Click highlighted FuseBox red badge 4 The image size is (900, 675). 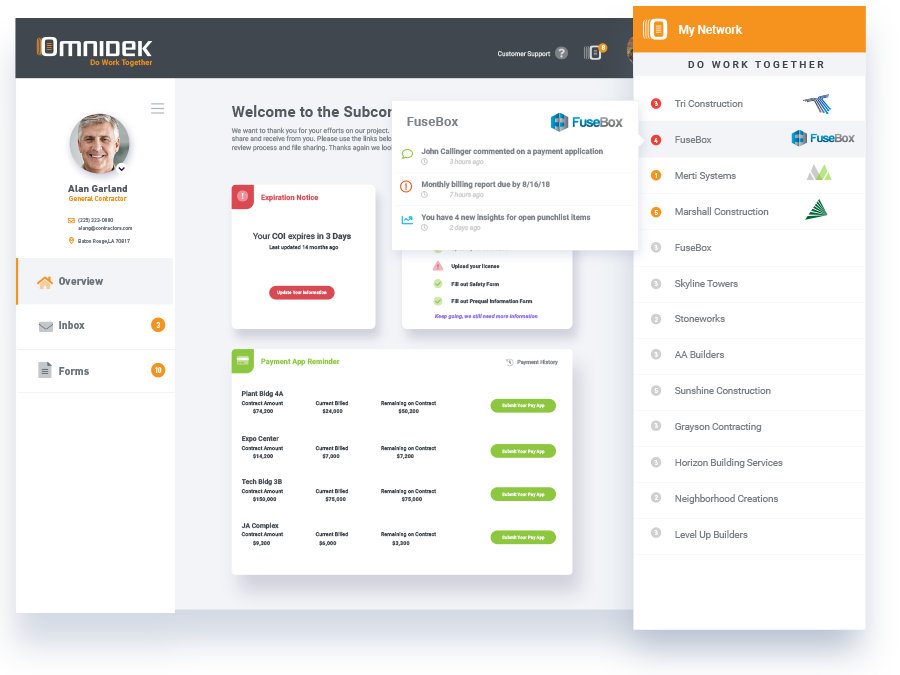pyautogui.click(x=656, y=140)
